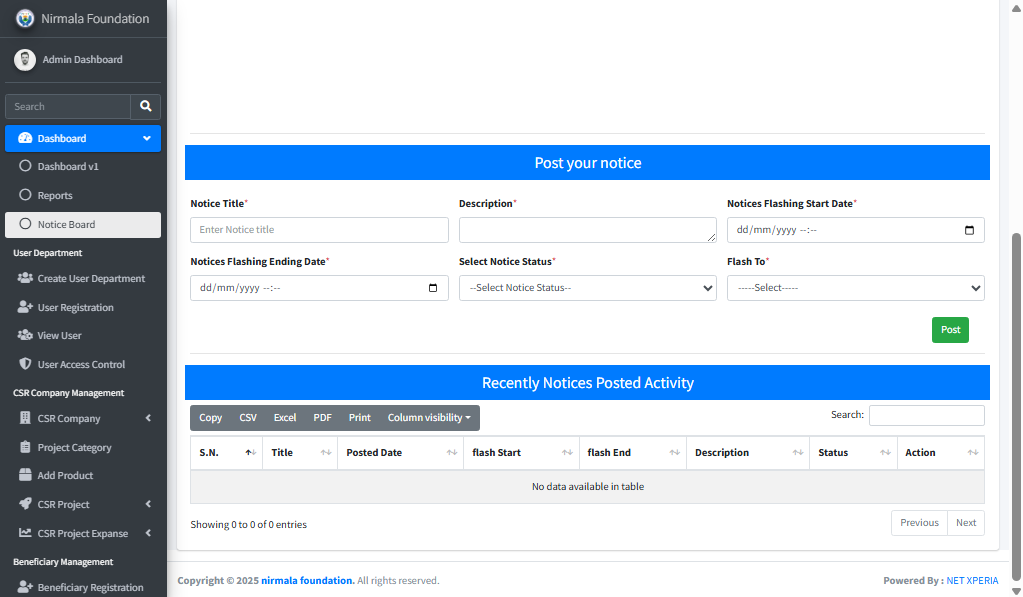The width and height of the screenshot is (1023, 597).
Task: Click the sidebar search magnifier icon
Action: coord(146,106)
